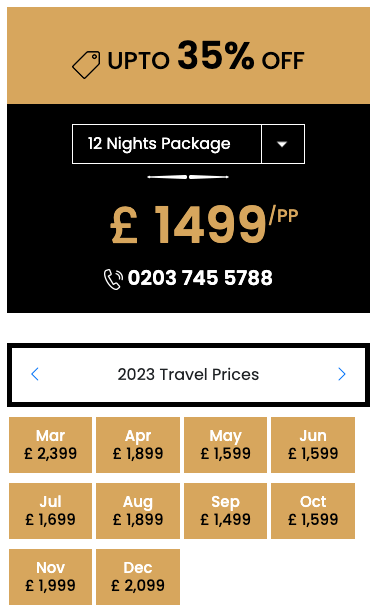Choose the Jun £1,599 price tile

point(313,445)
